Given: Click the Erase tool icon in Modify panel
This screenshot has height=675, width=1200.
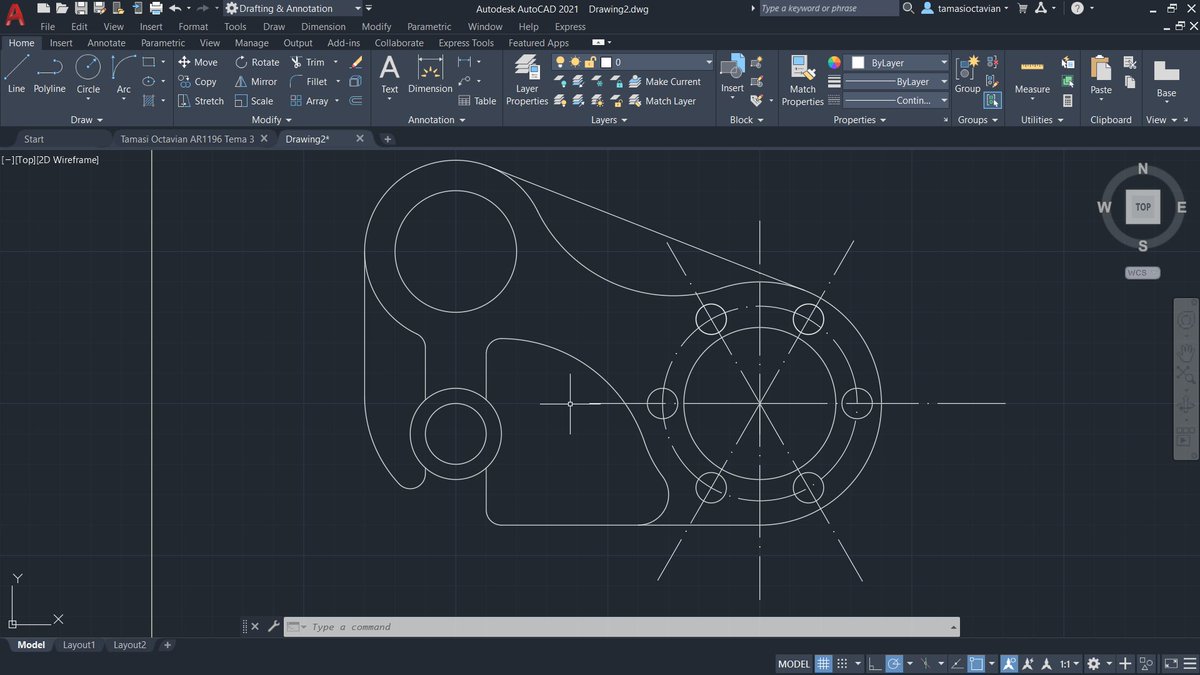Looking at the screenshot, I should tap(356, 62).
